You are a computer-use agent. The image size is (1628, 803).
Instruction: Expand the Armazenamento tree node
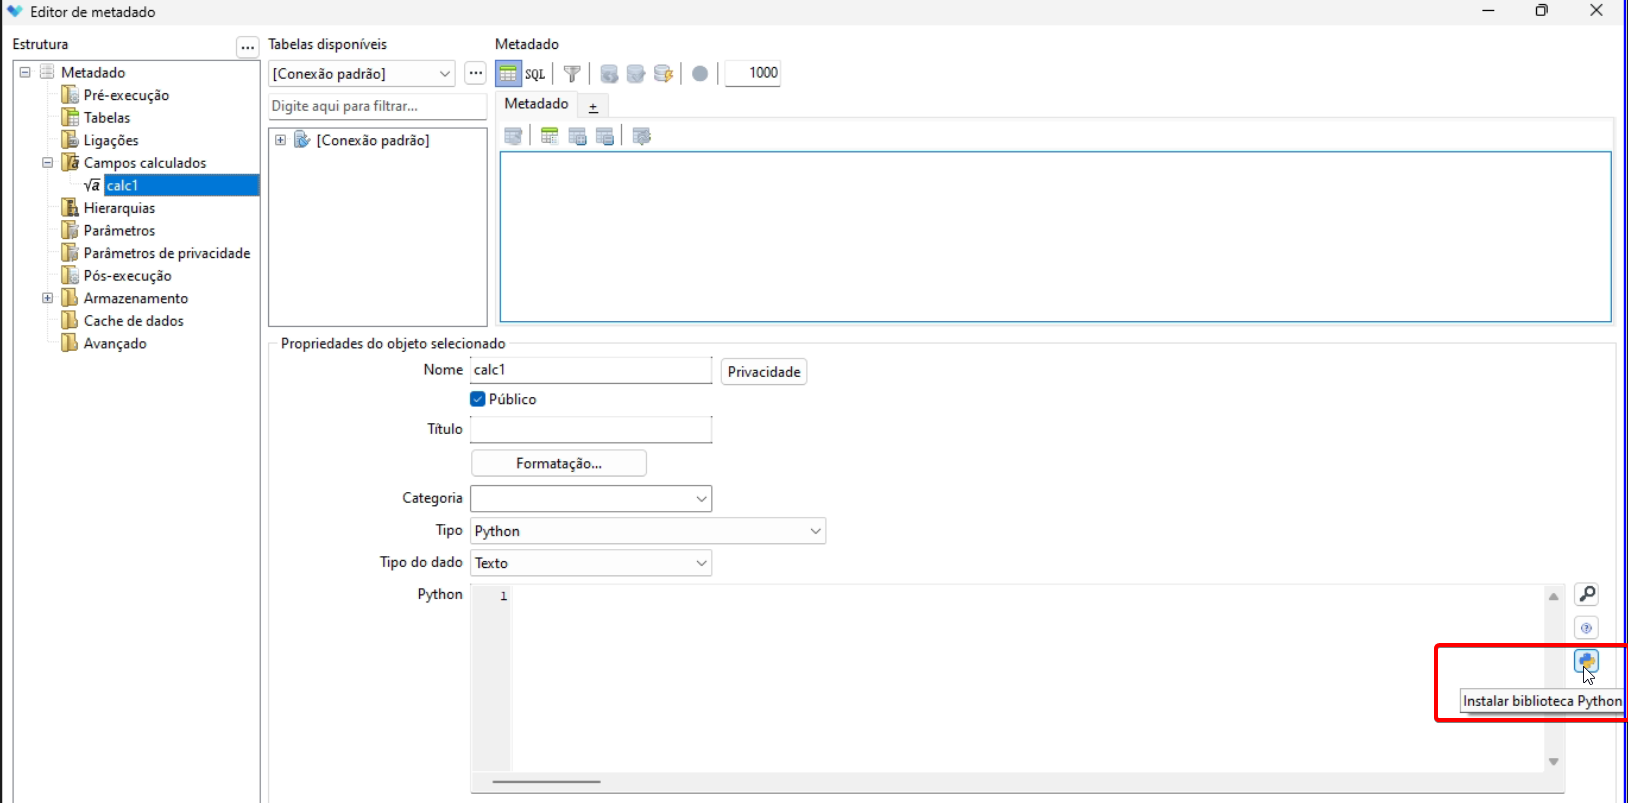47,298
